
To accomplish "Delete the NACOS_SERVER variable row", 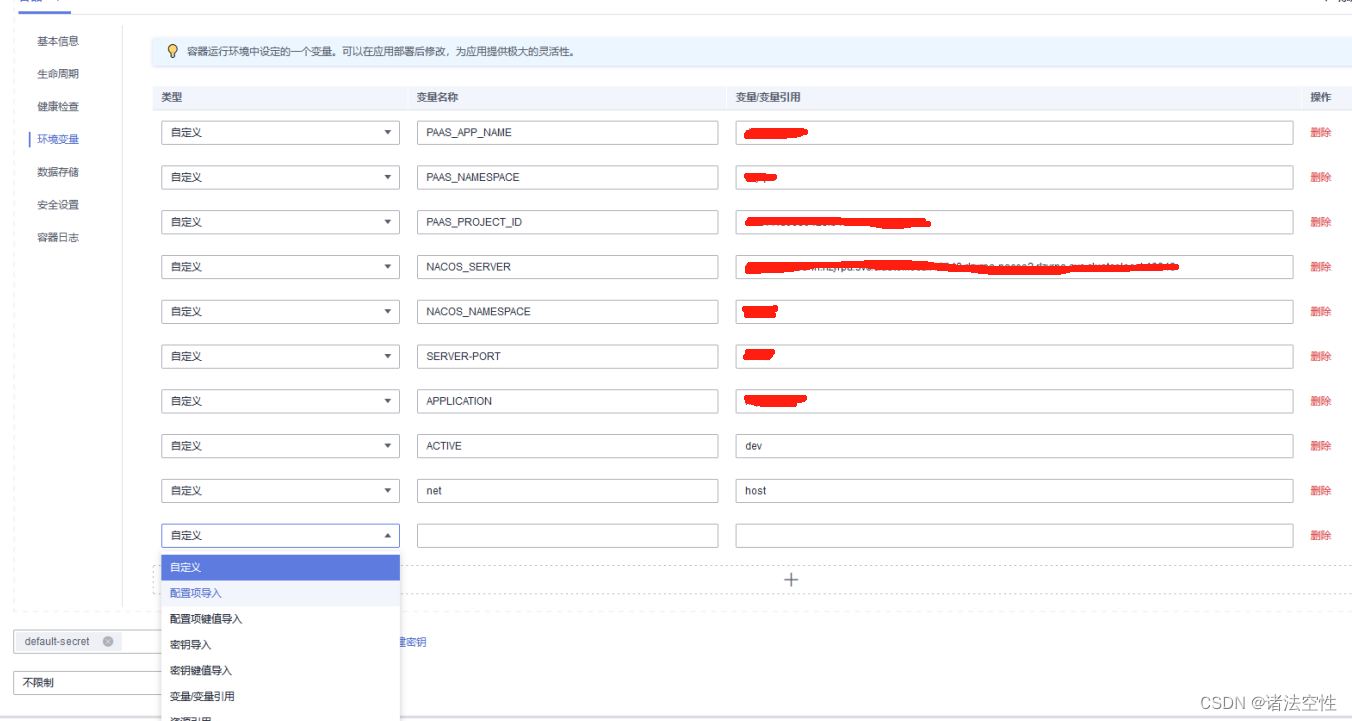I will (x=1321, y=267).
